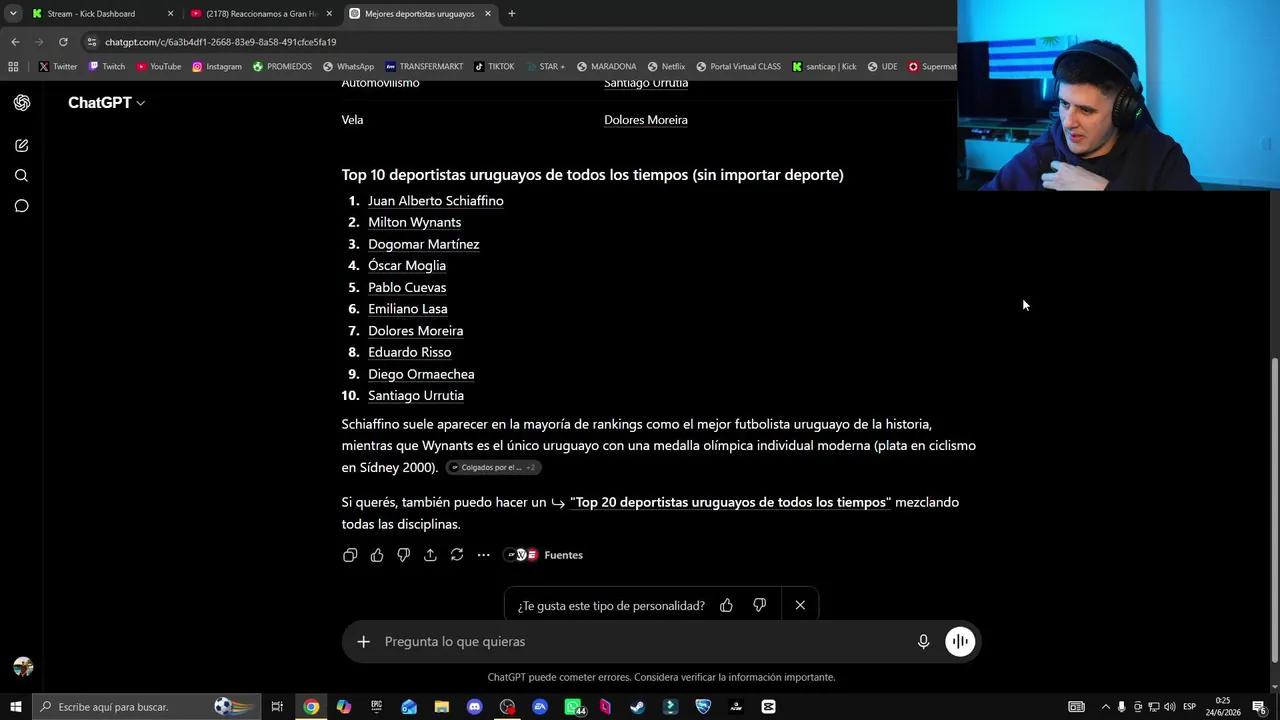Open the Pablo Cuevas link
Viewport: 1280px width, 720px height.
407,287
